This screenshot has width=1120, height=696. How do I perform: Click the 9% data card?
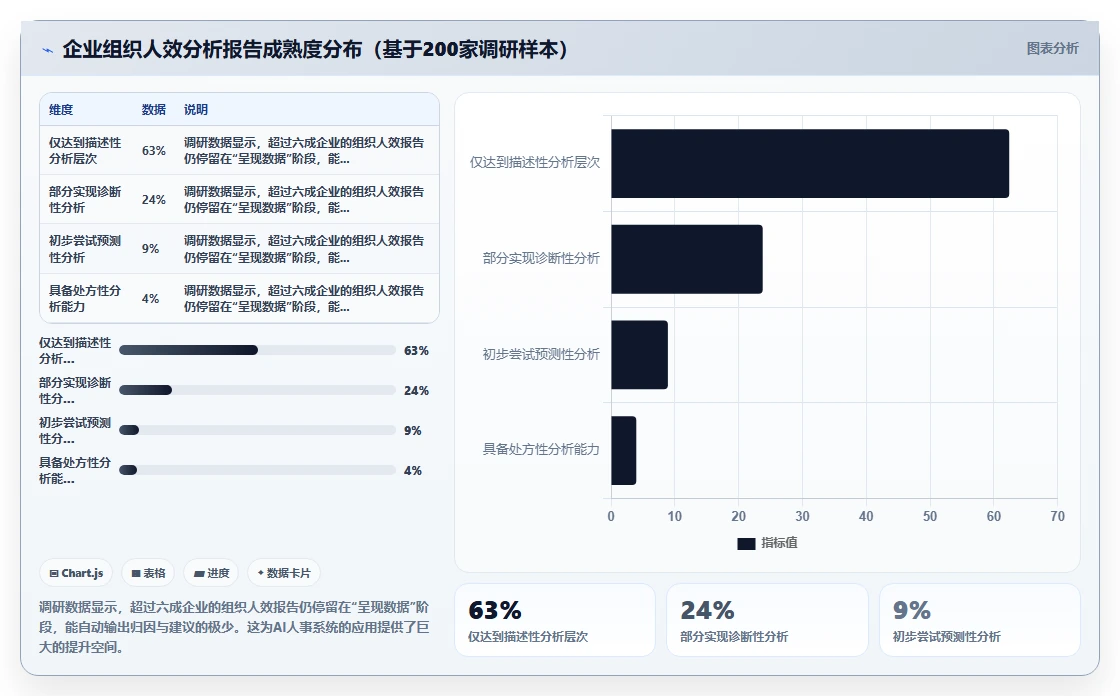[979, 620]
